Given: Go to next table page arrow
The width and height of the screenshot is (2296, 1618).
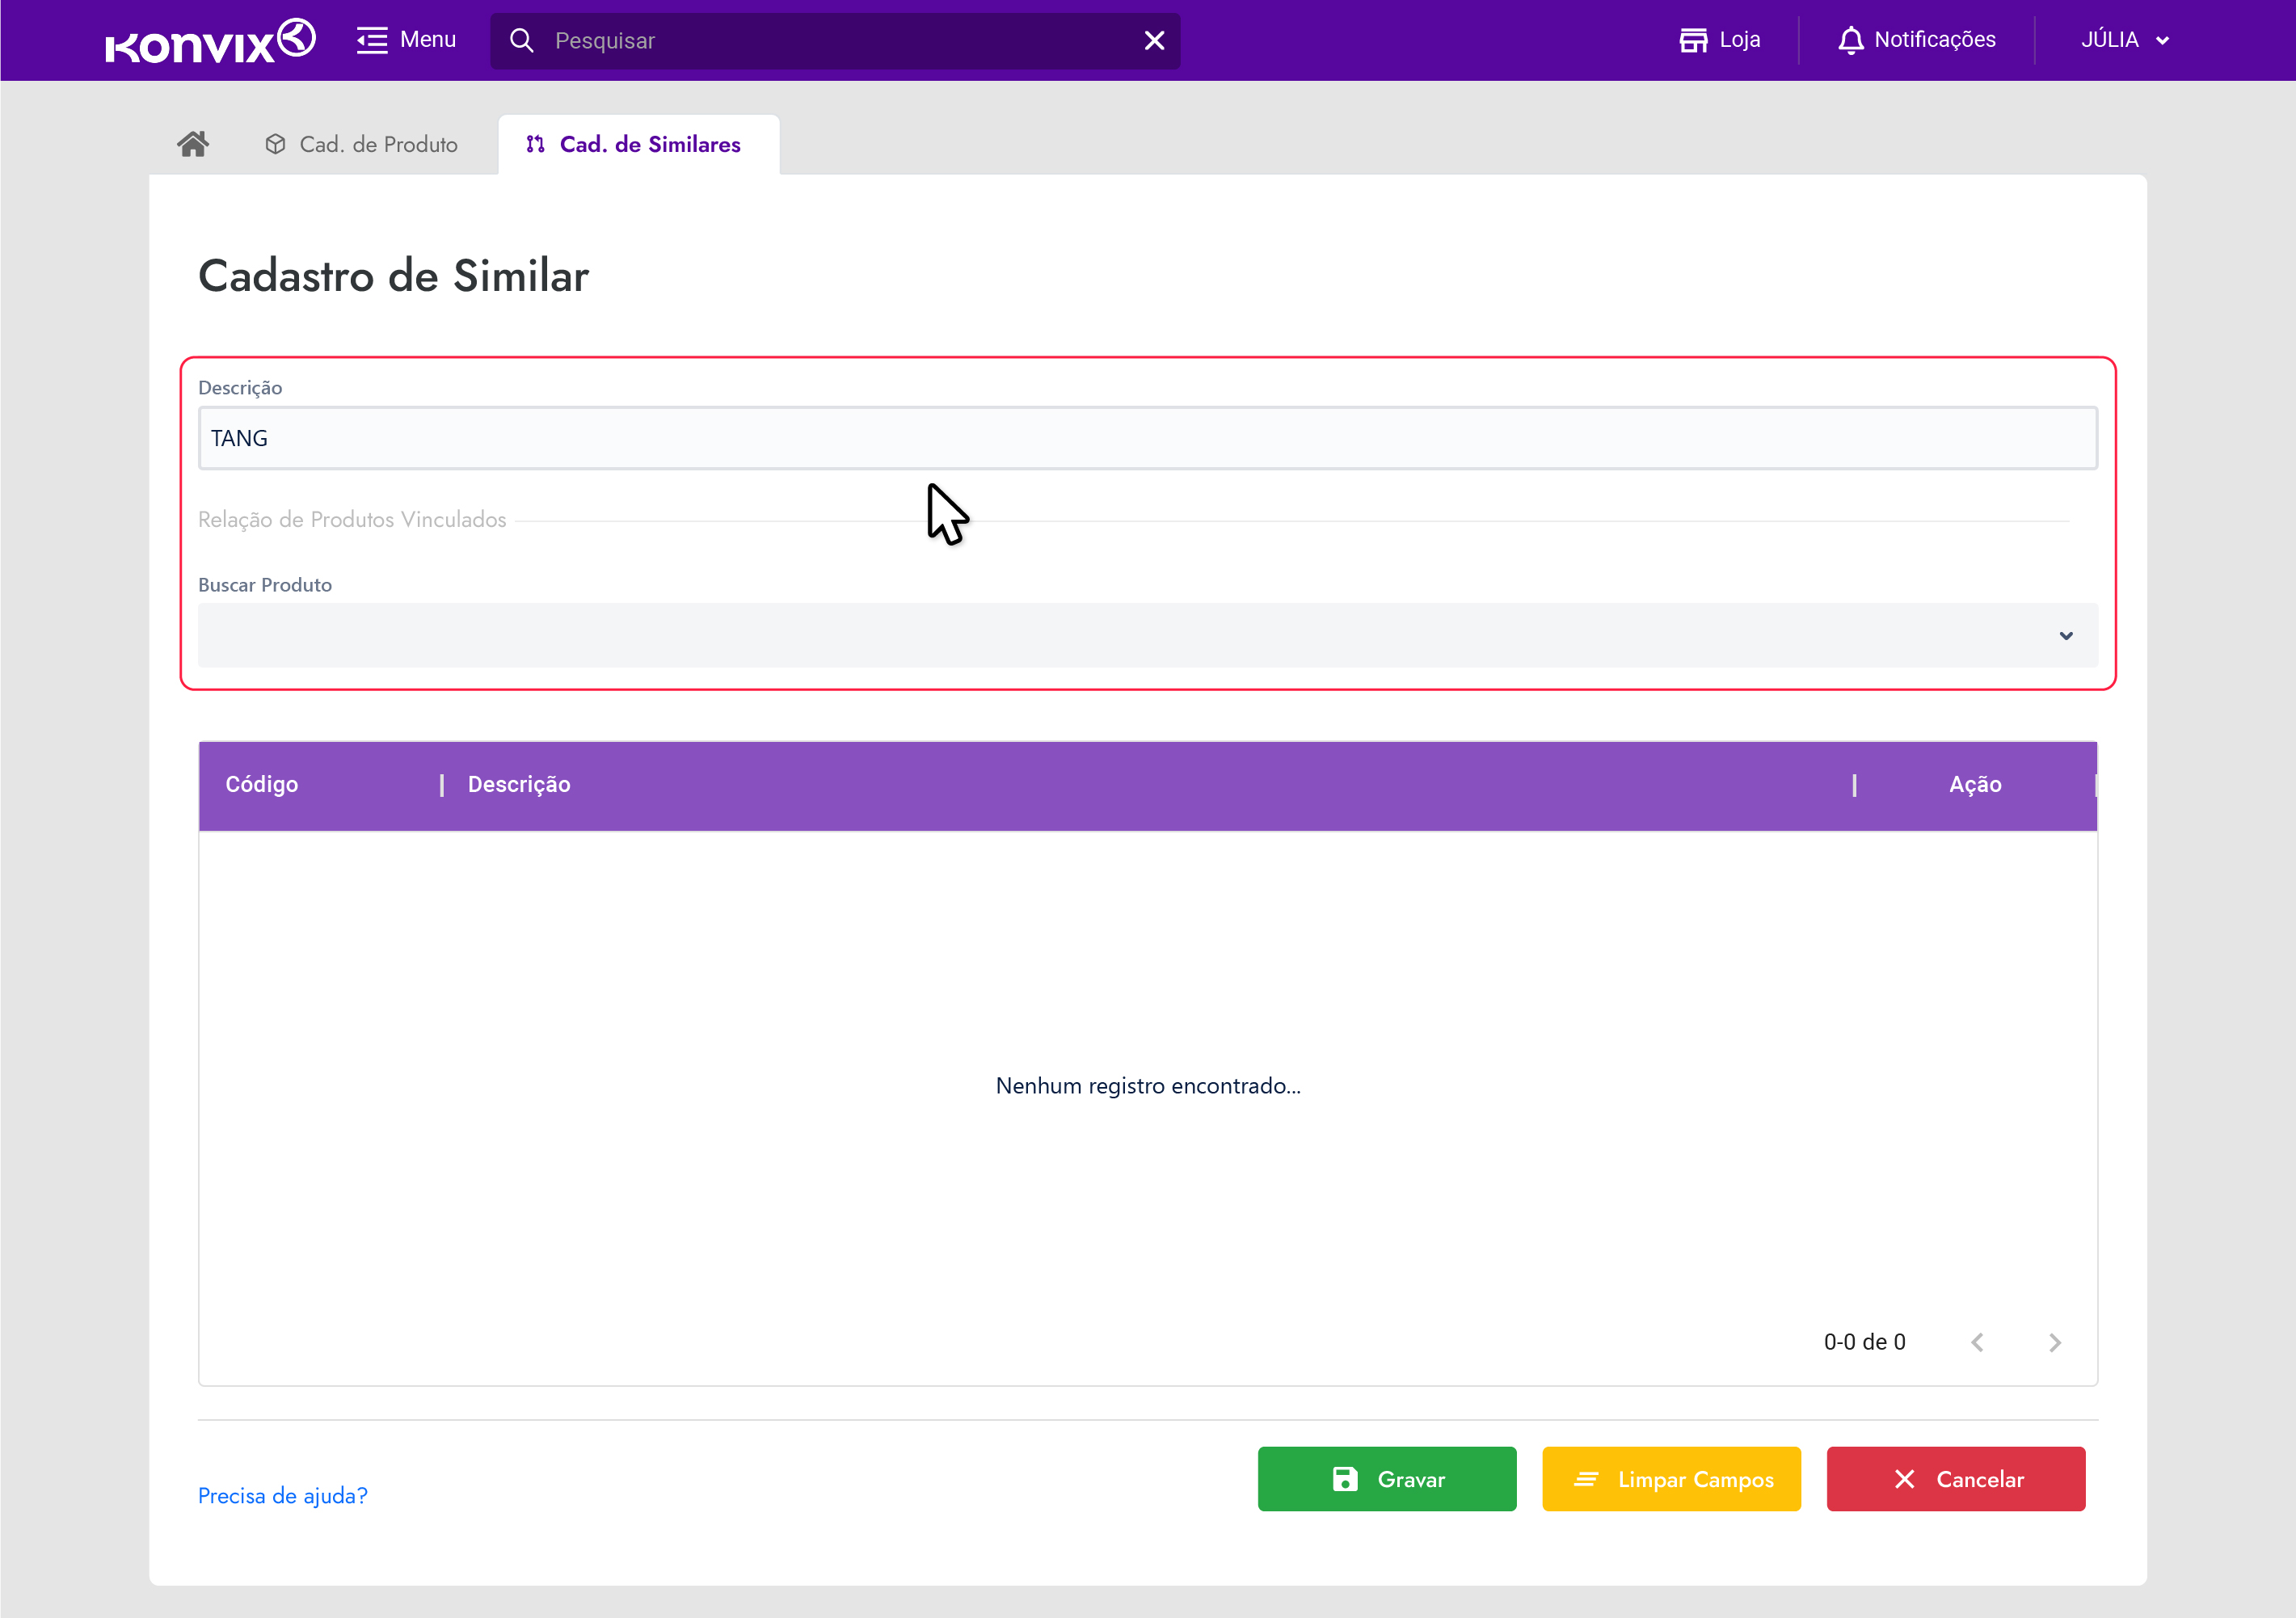Looking at the screenshot, I should [2054, 1342].
